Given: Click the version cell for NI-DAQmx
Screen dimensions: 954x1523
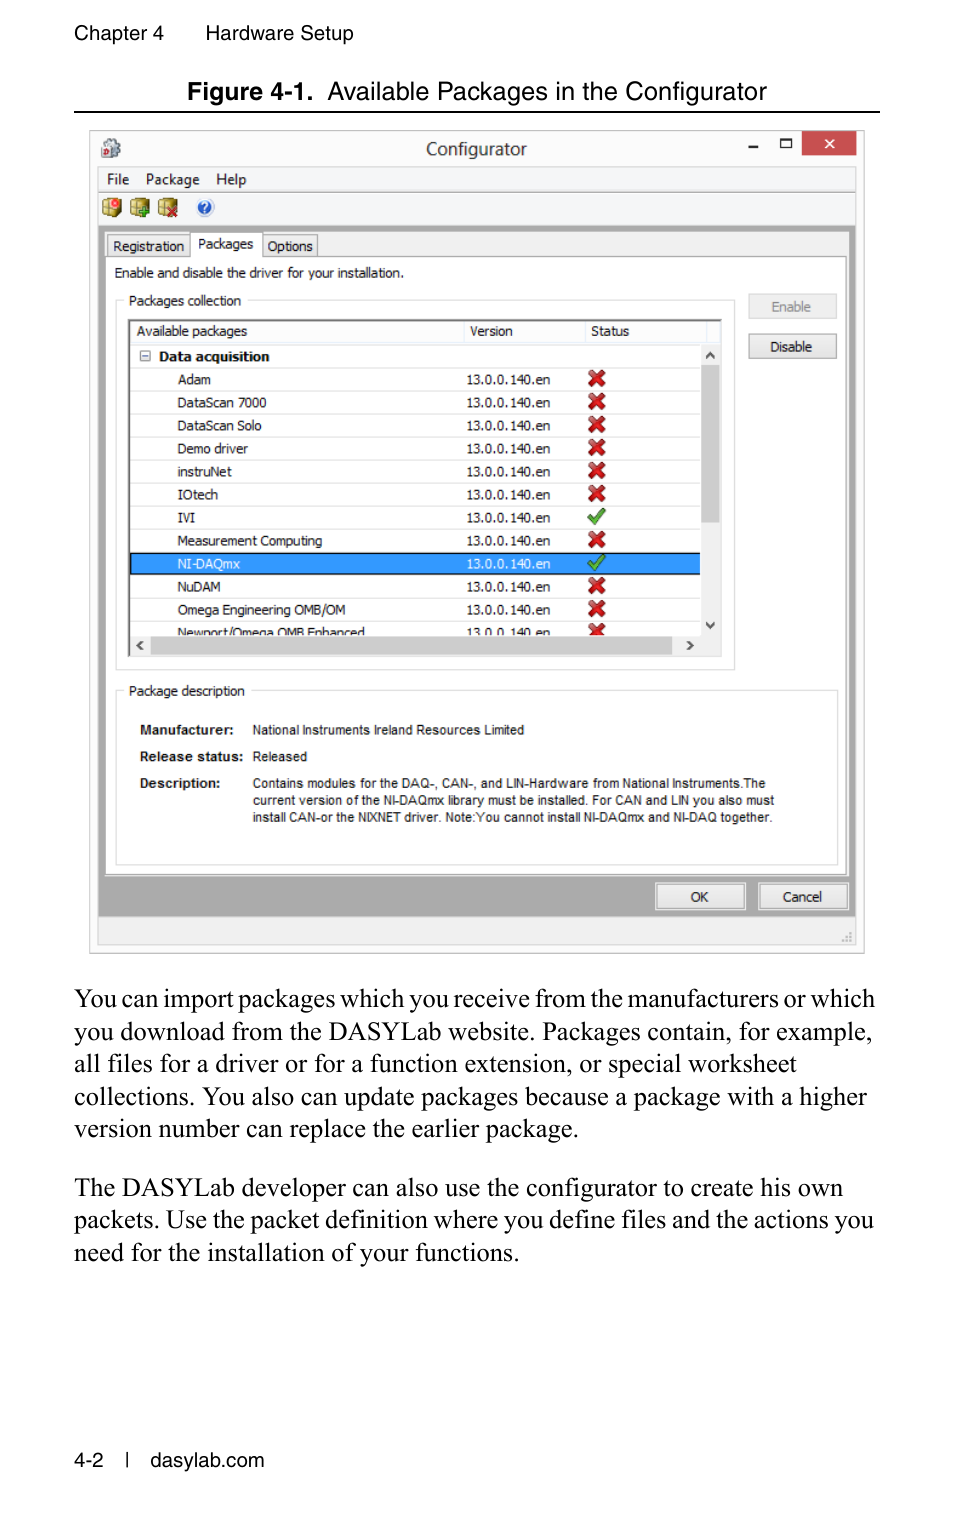Looking at the screenshot, I should [508, 563].
